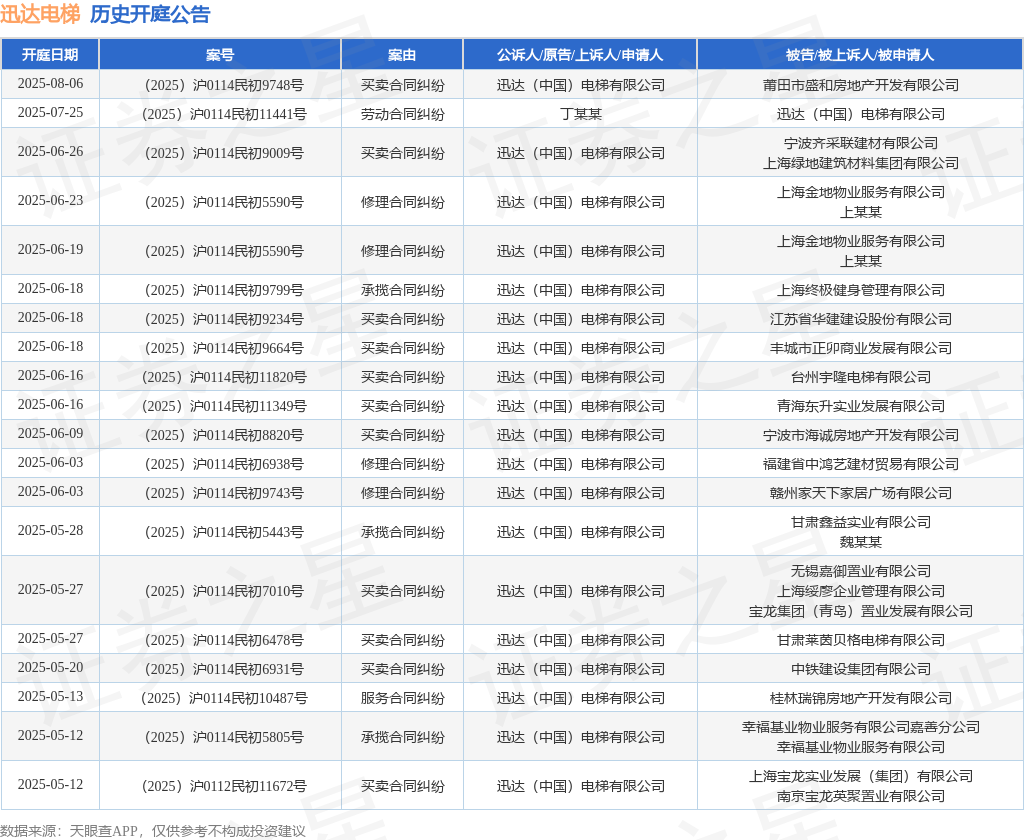Click case number 沪0114民初11820号
The image size is (1024, 840).
248,378
